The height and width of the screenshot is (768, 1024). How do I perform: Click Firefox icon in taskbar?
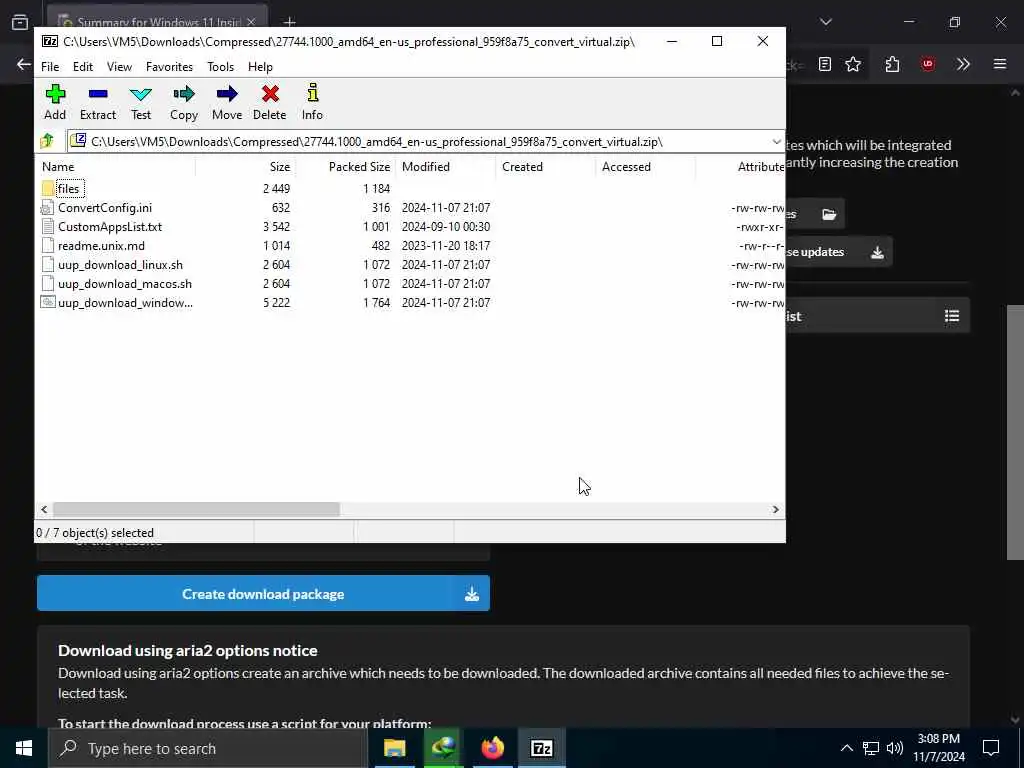click(x=492, y=748)
